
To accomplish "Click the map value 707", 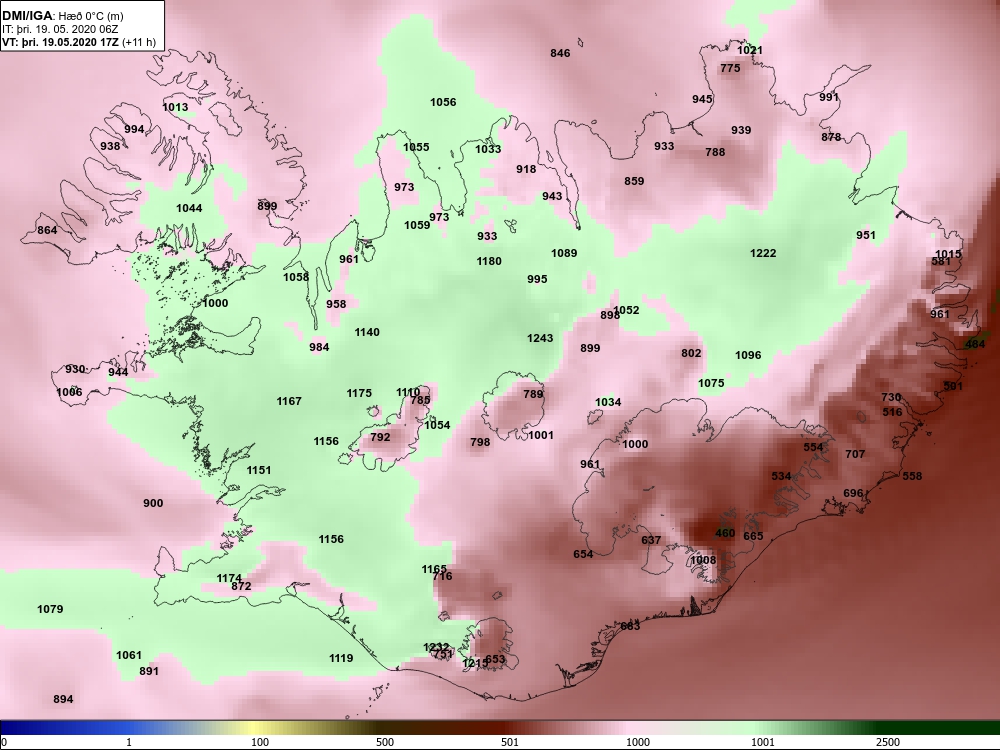I will point(855,454).
